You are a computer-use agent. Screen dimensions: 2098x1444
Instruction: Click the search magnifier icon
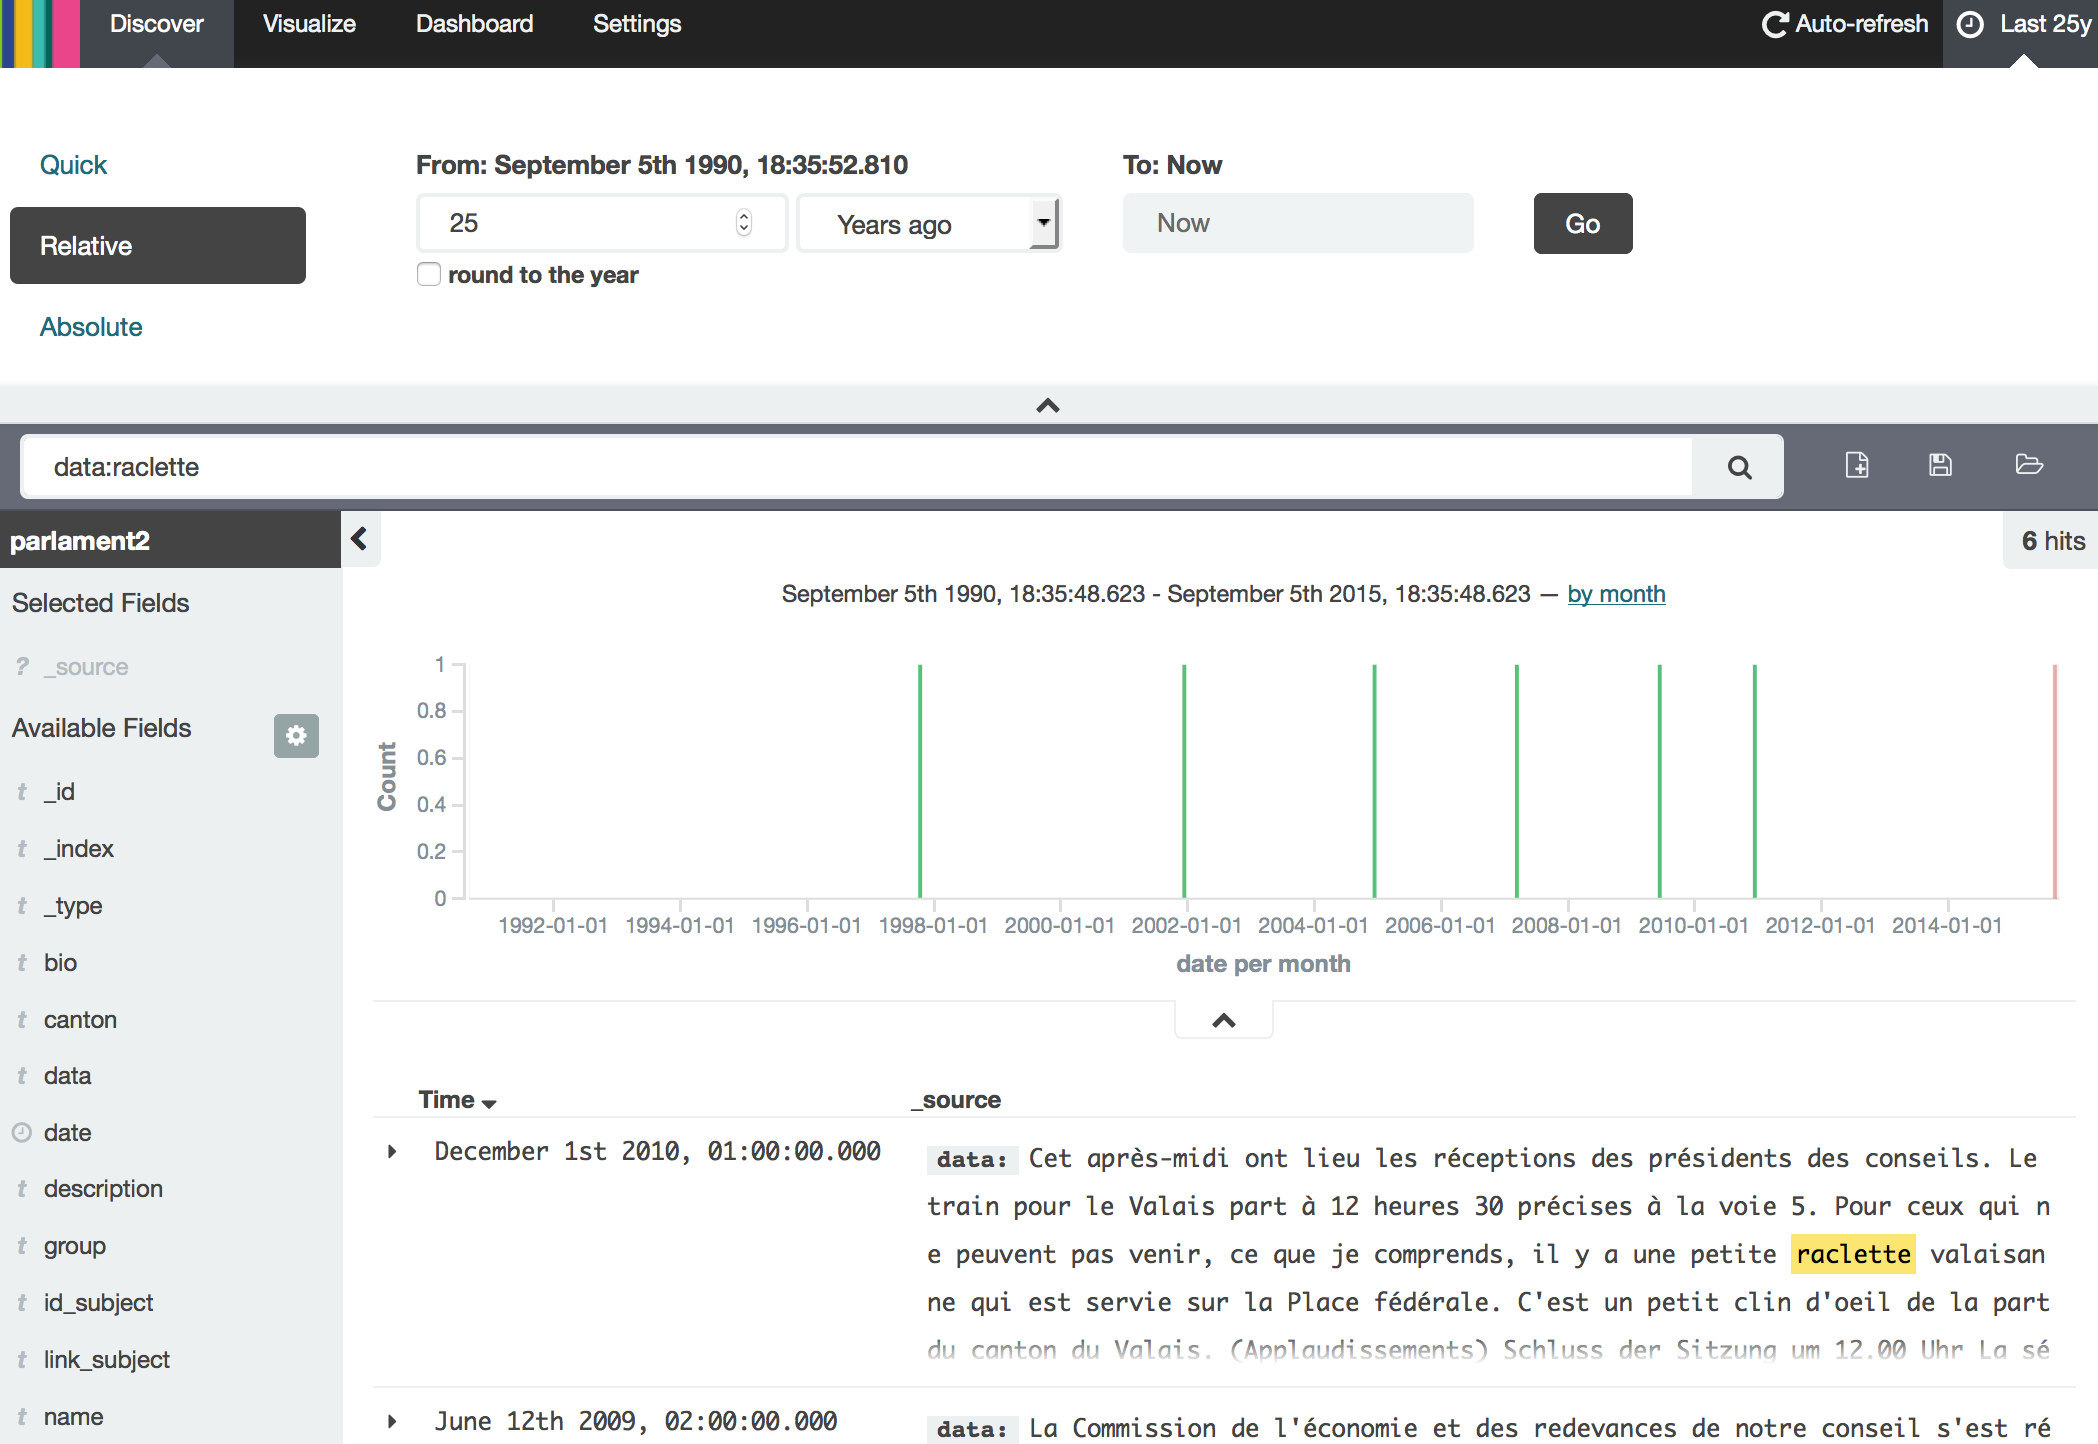[1739, 467]
